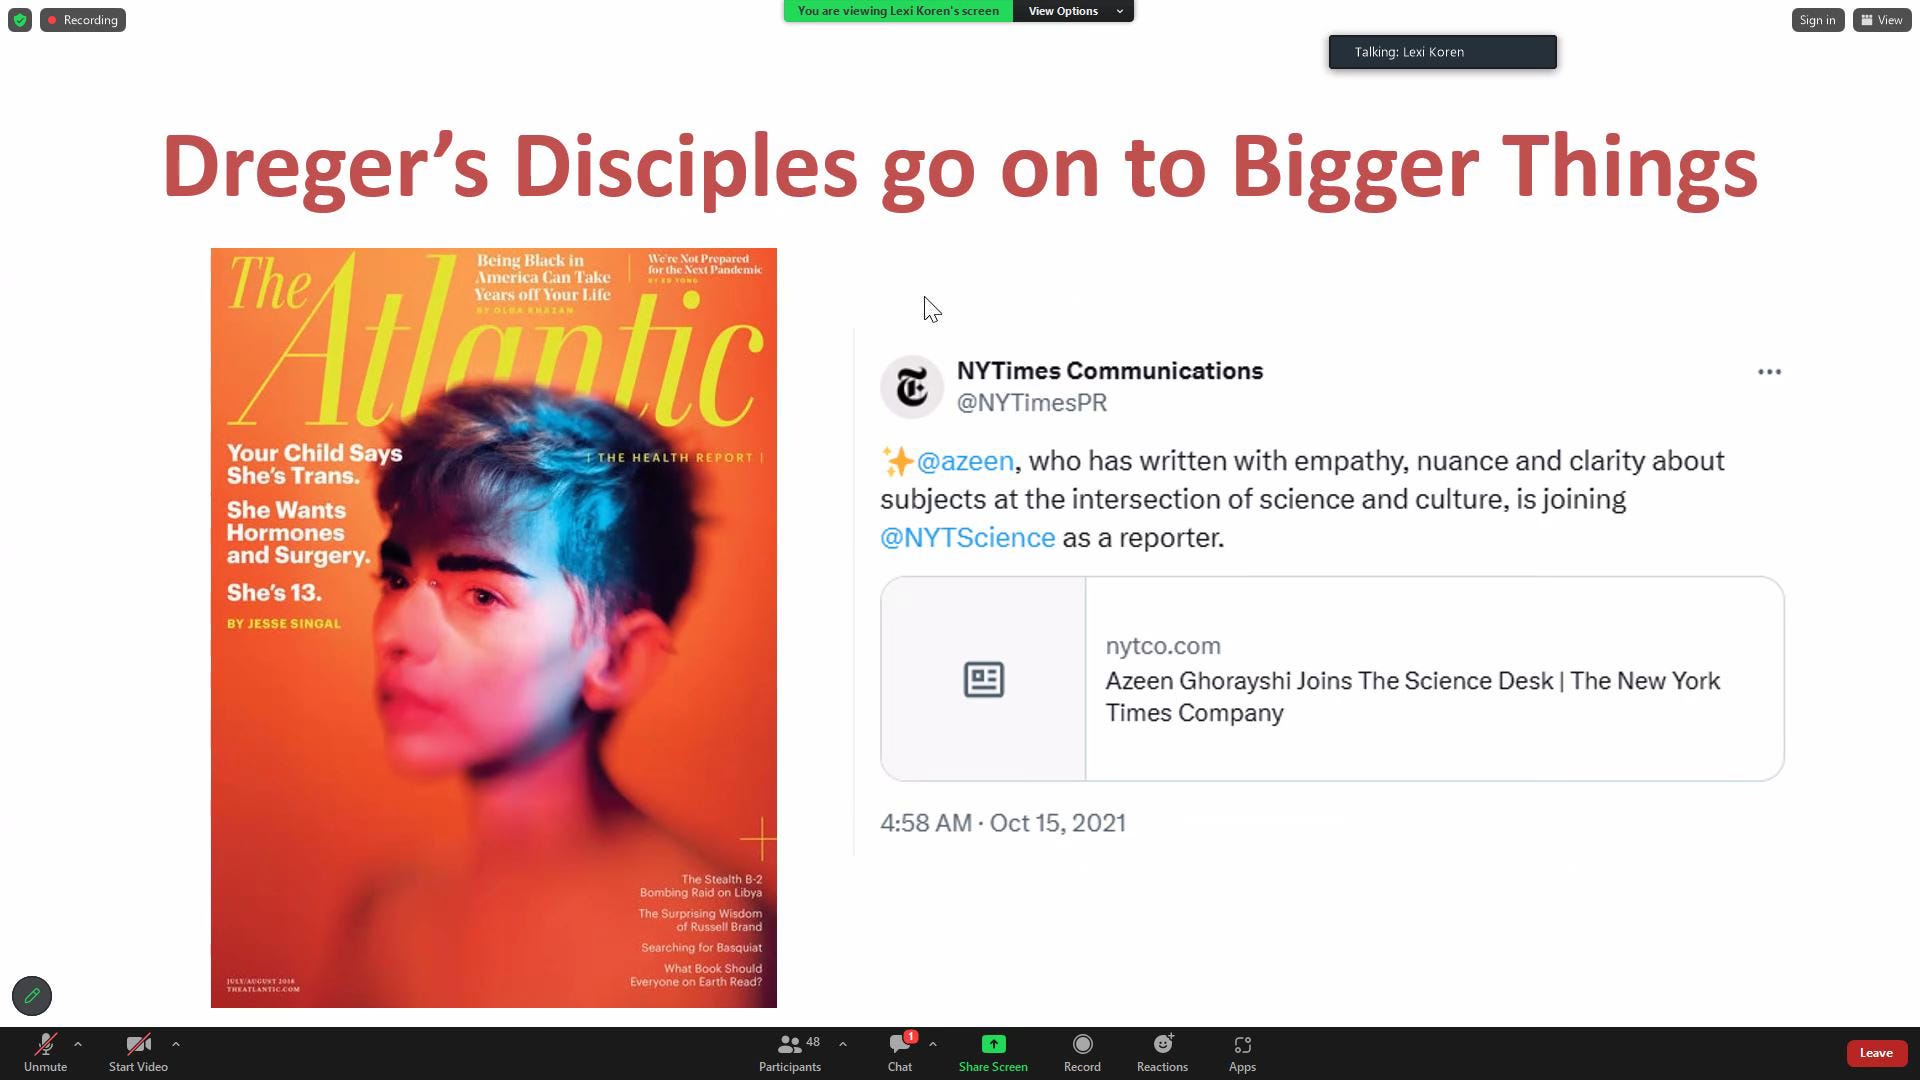Image resolution: width=1920 pixels, height=1080 pixels.
Task: Click the @NYTScience mention link
Action: 967,538
